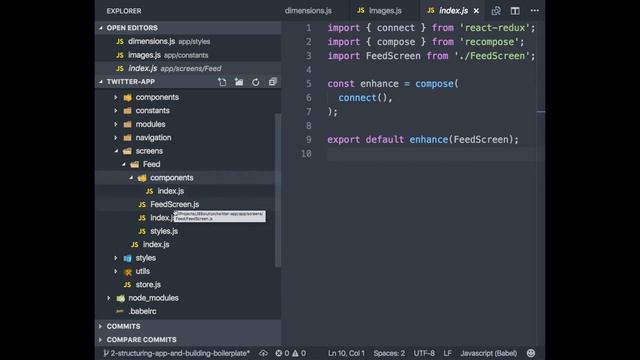The height and width of the screenshot is (360, 640).
Task: Create a new folder in TWITTER-APP
Action: click(239, 82)
